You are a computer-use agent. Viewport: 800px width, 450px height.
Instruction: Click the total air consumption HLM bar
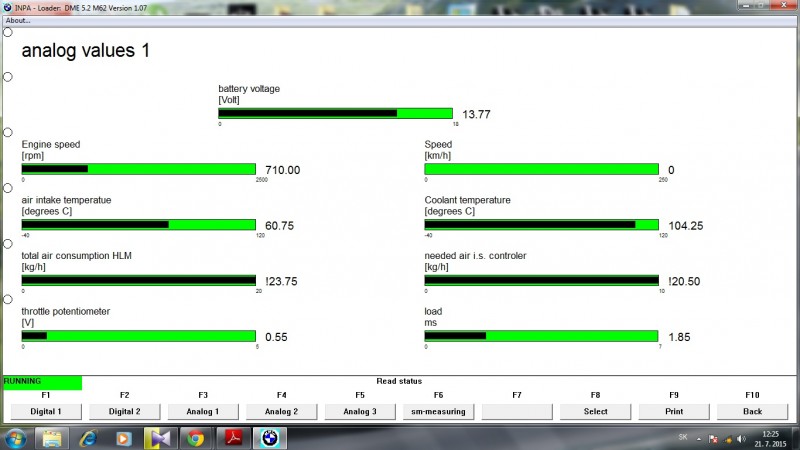(138, 280)
